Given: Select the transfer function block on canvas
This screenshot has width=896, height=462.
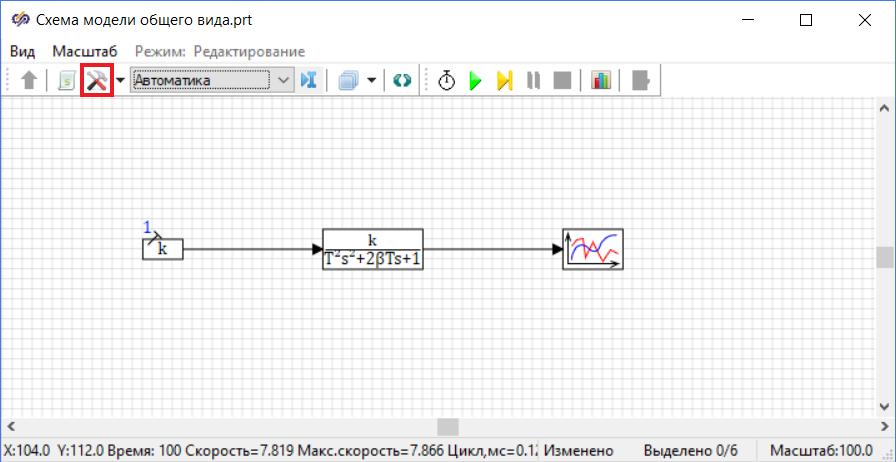Looking at the screenshot, I should (x=372, y=249).
